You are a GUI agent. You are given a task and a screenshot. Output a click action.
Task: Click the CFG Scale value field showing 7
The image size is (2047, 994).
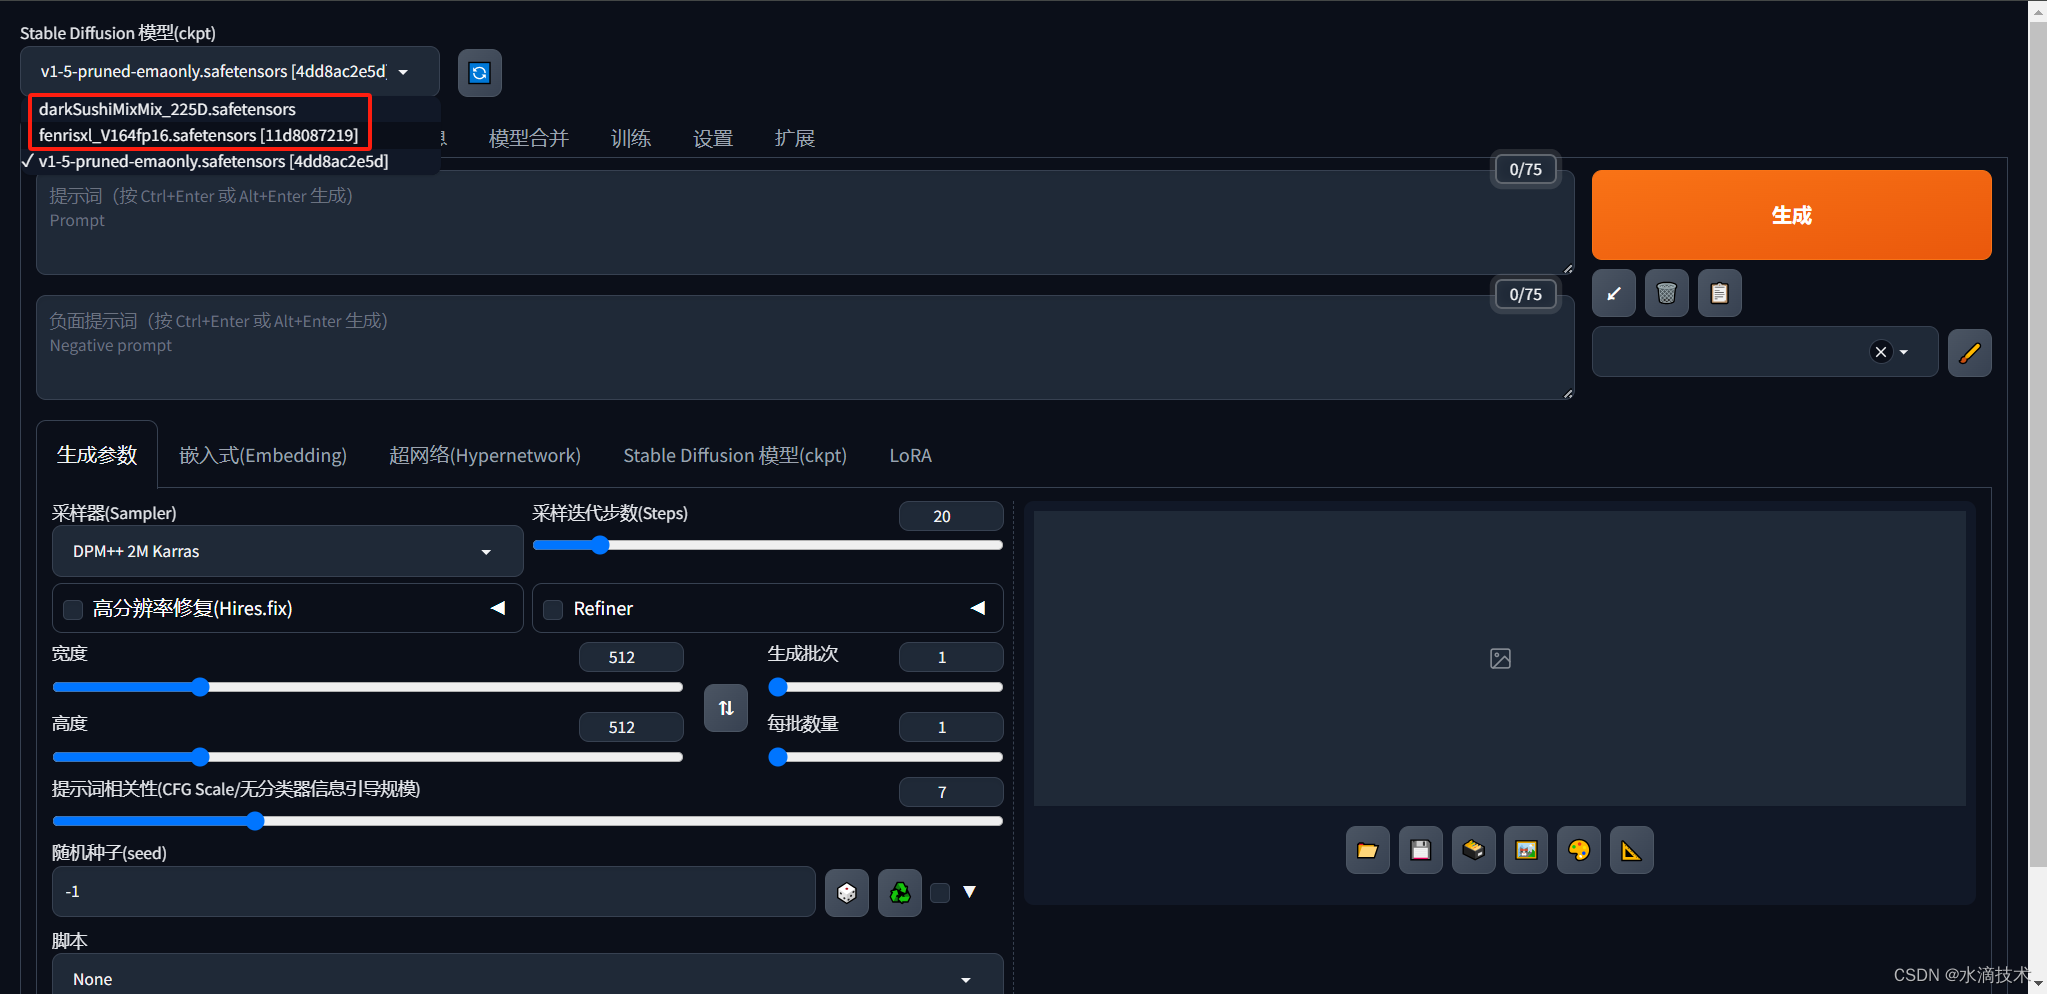pos(950,792)
